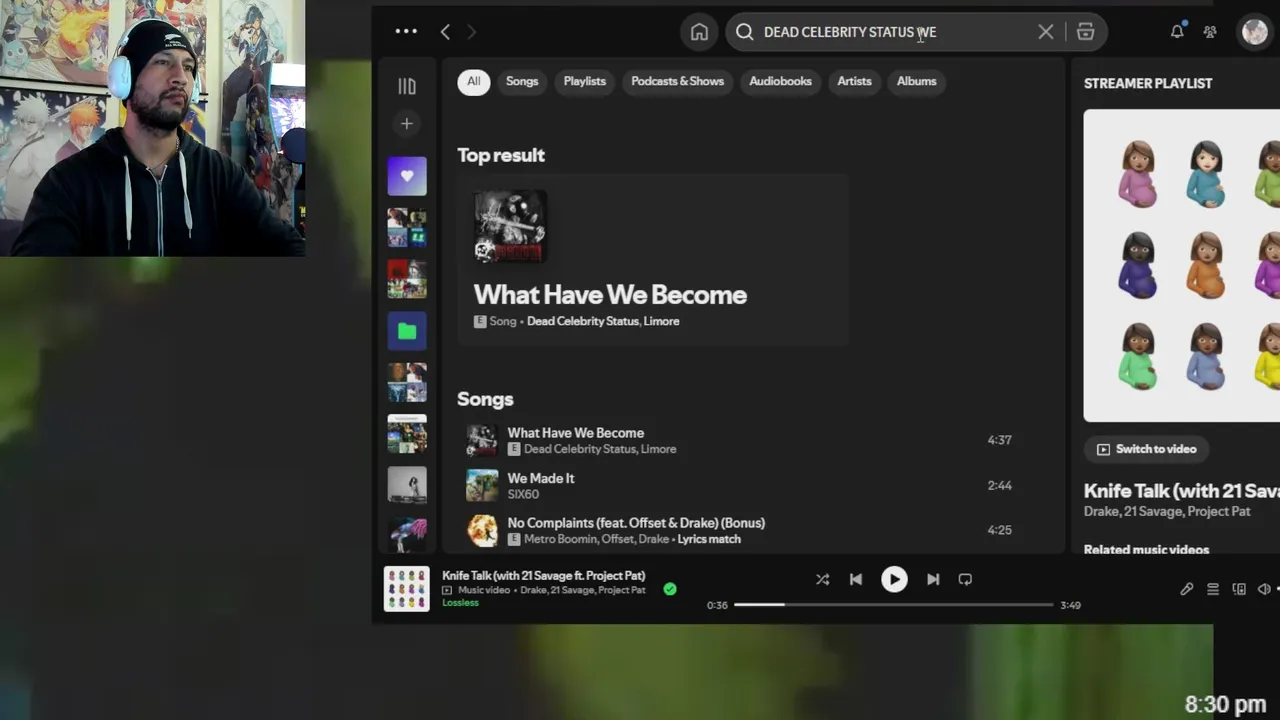Screen dimensions: 1280x720
Task: Open the Streamer Playlist cover image
Action: point(1182,265)
